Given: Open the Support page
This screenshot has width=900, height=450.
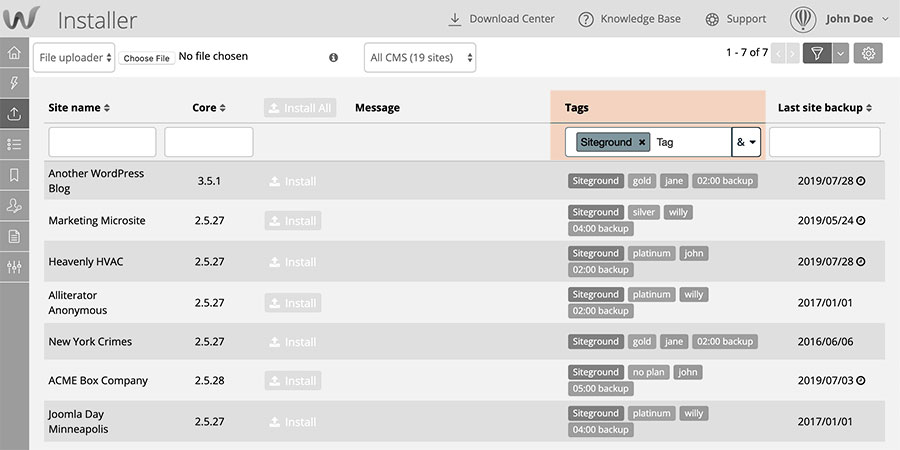Looking at the screenshot, I should point(736,19).
